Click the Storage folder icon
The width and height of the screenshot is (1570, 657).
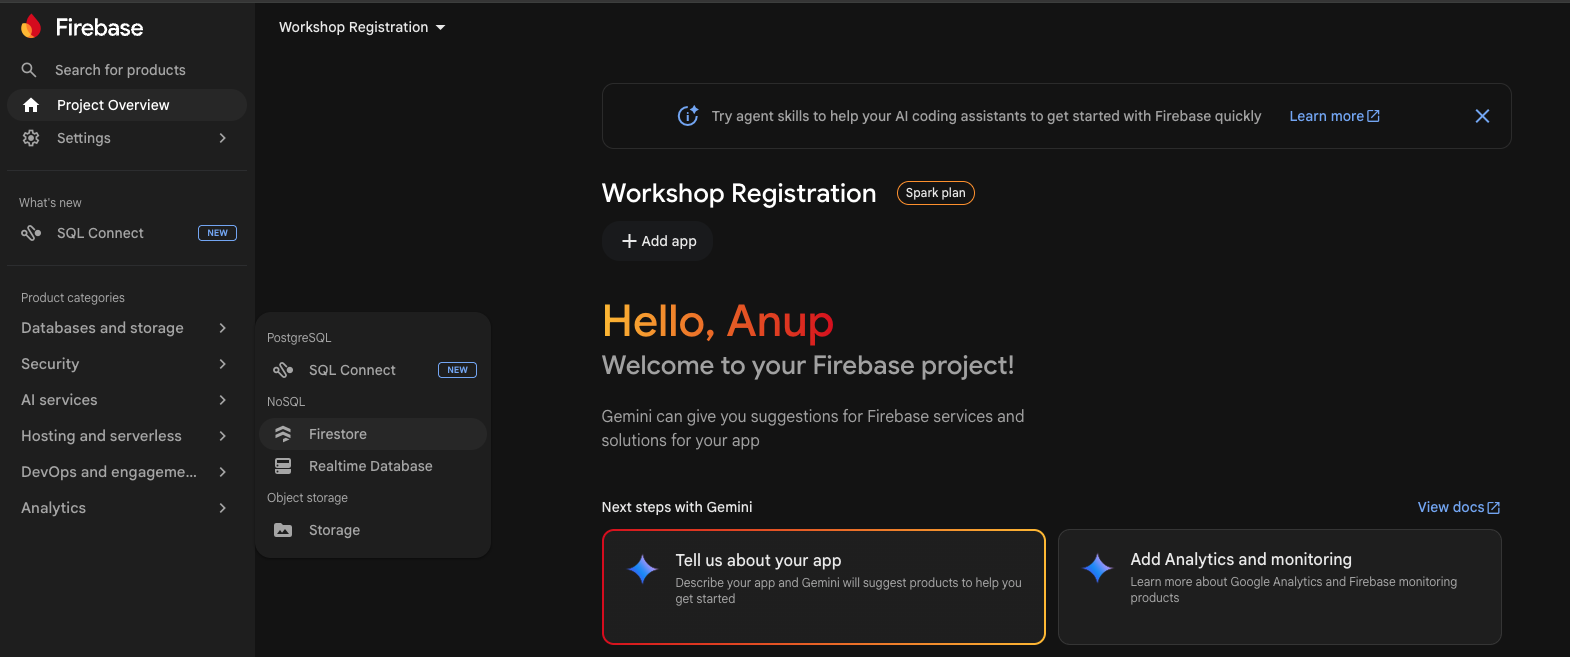[x=283, y=530]
